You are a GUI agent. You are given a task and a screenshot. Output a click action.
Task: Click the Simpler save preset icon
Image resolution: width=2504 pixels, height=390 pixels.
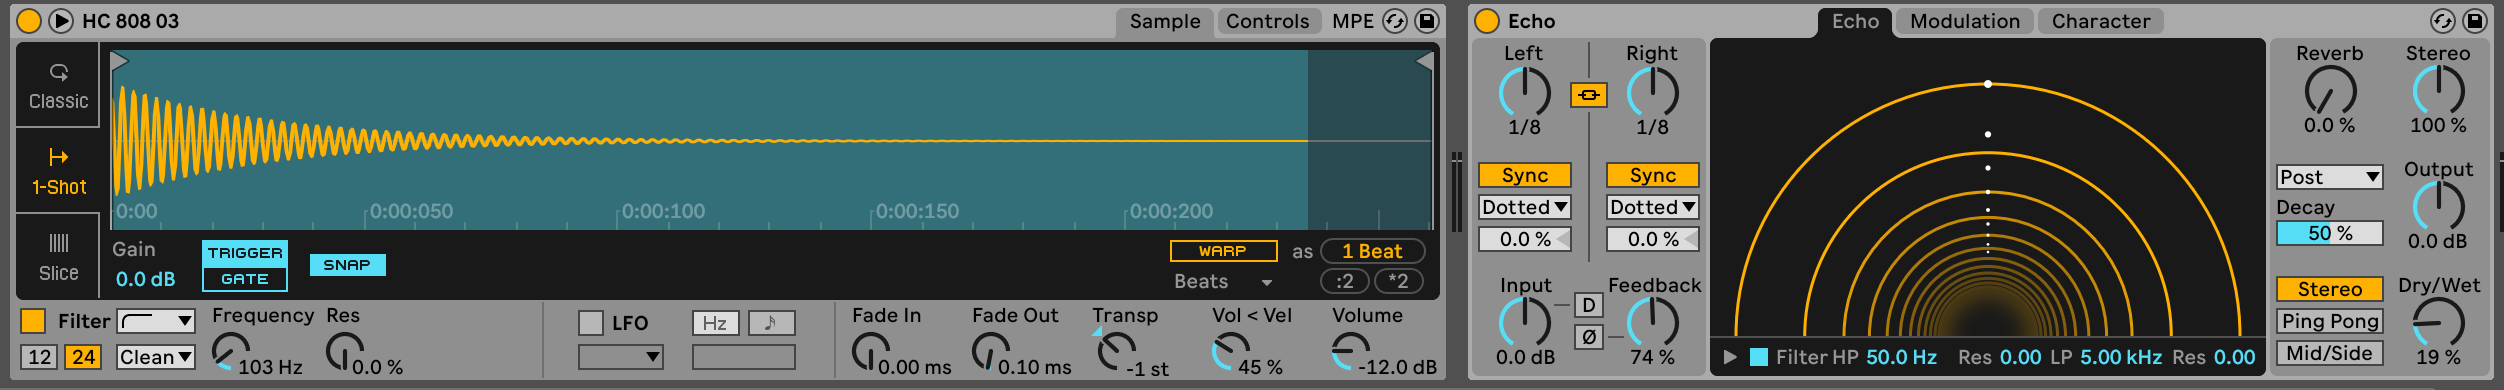coord(1427,21)
